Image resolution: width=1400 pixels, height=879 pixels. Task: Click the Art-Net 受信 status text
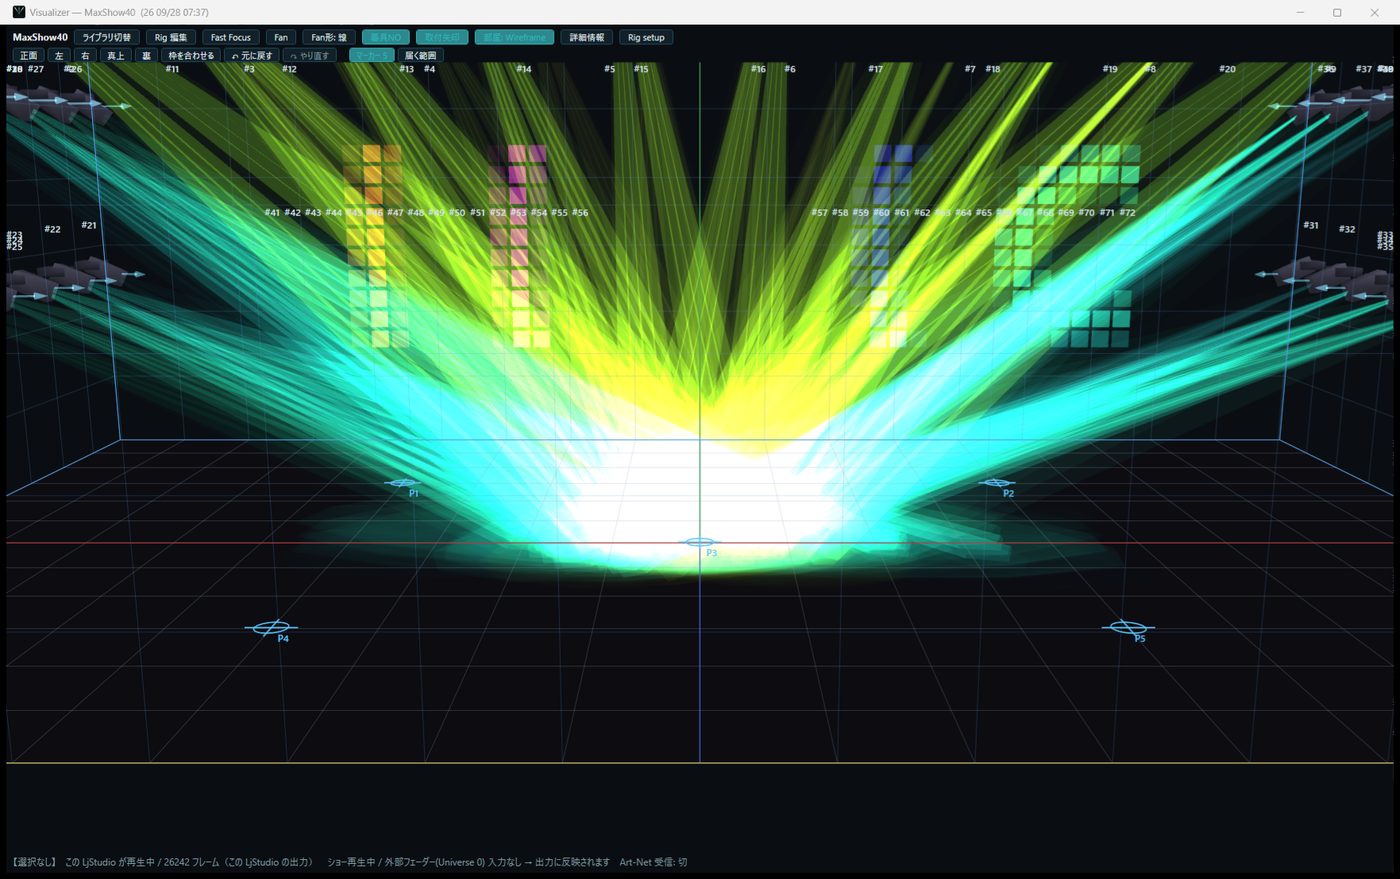tap(653, 862)
